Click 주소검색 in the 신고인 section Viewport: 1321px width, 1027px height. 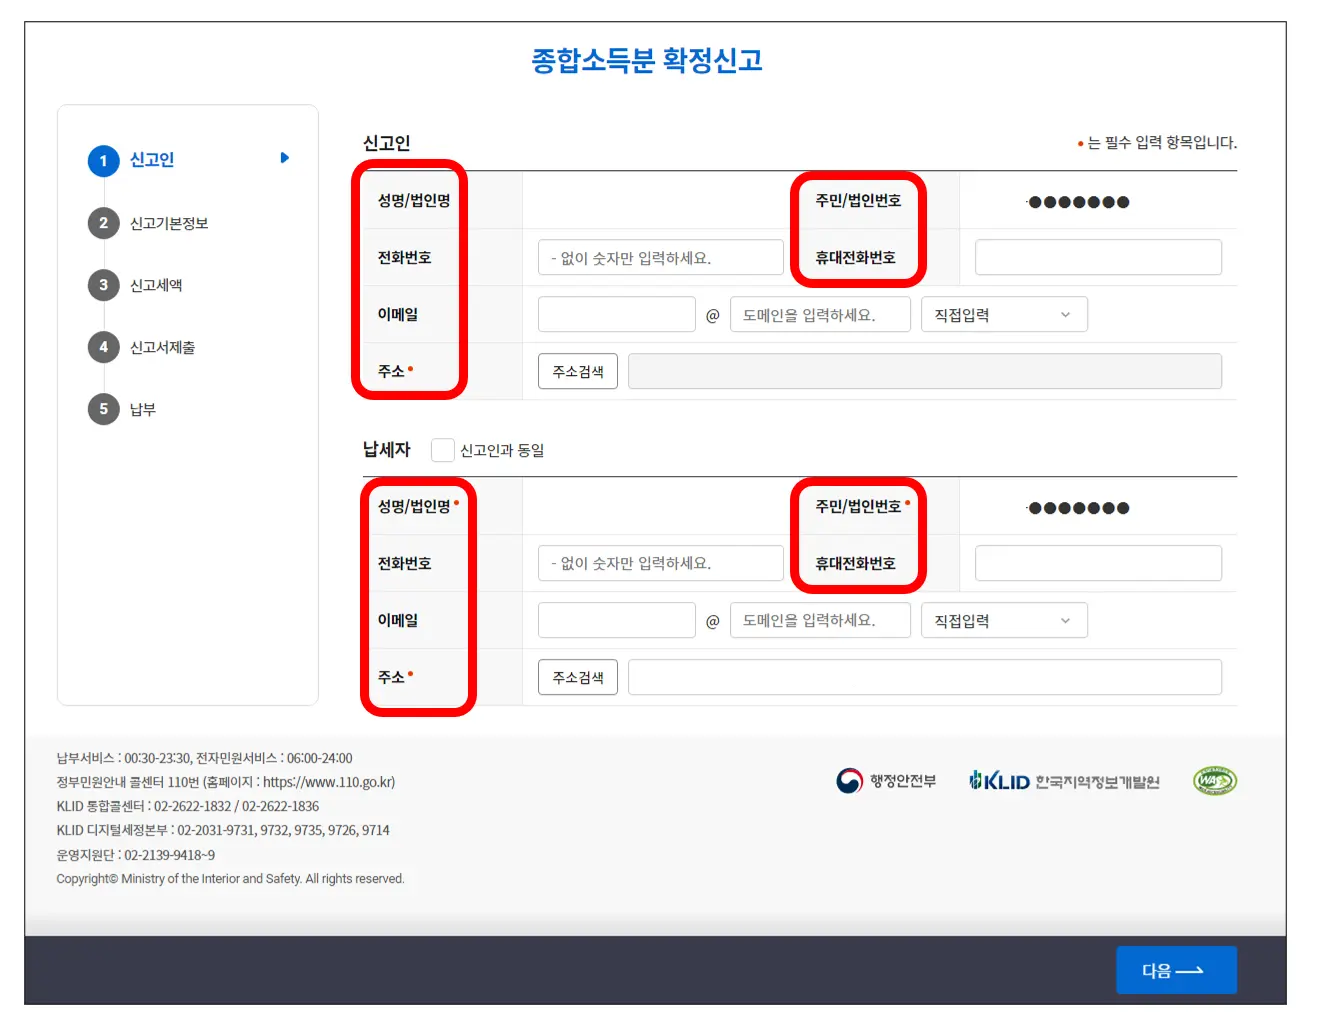pyautogui.click(x=577, y=371)
